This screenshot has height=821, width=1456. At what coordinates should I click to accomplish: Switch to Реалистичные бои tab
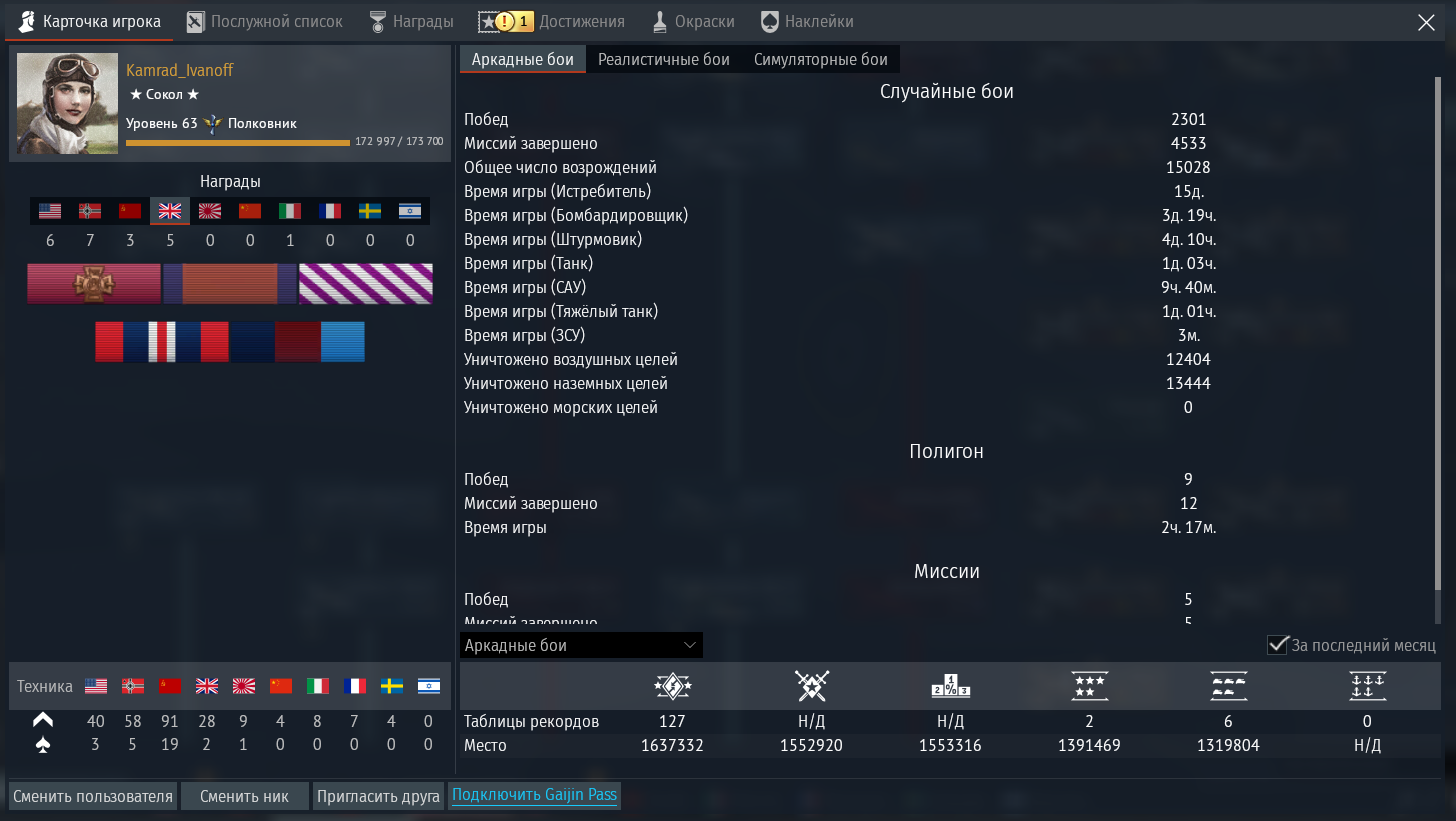(663, 59)
